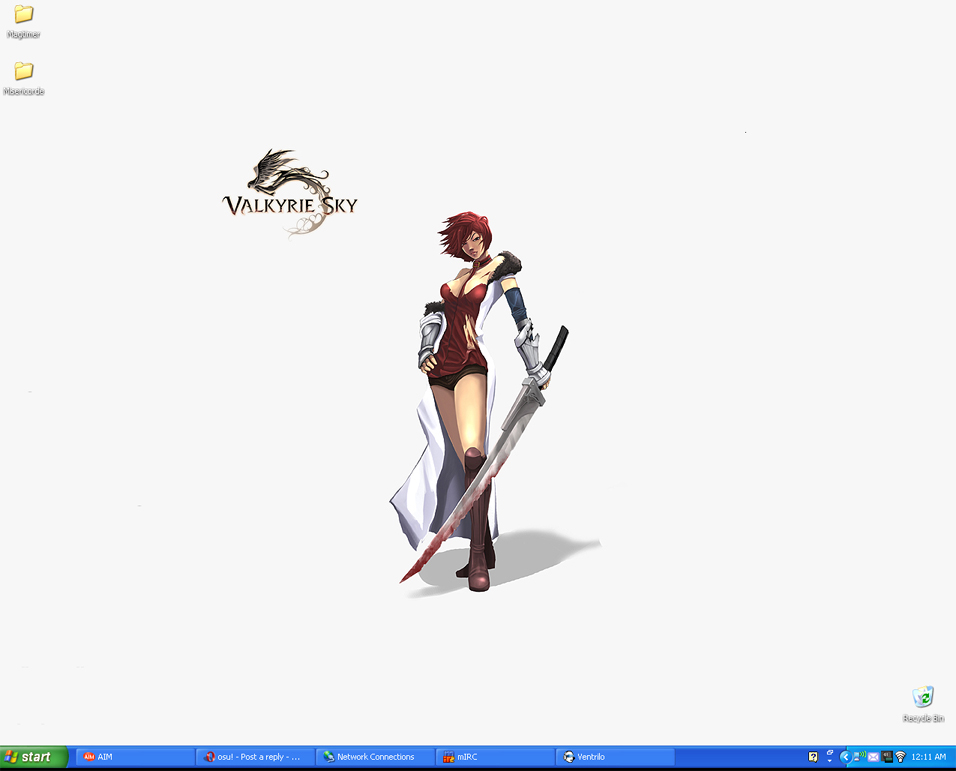Switch to the AIM taskbar window
The image size is (956, 771).
pos(135,757)
